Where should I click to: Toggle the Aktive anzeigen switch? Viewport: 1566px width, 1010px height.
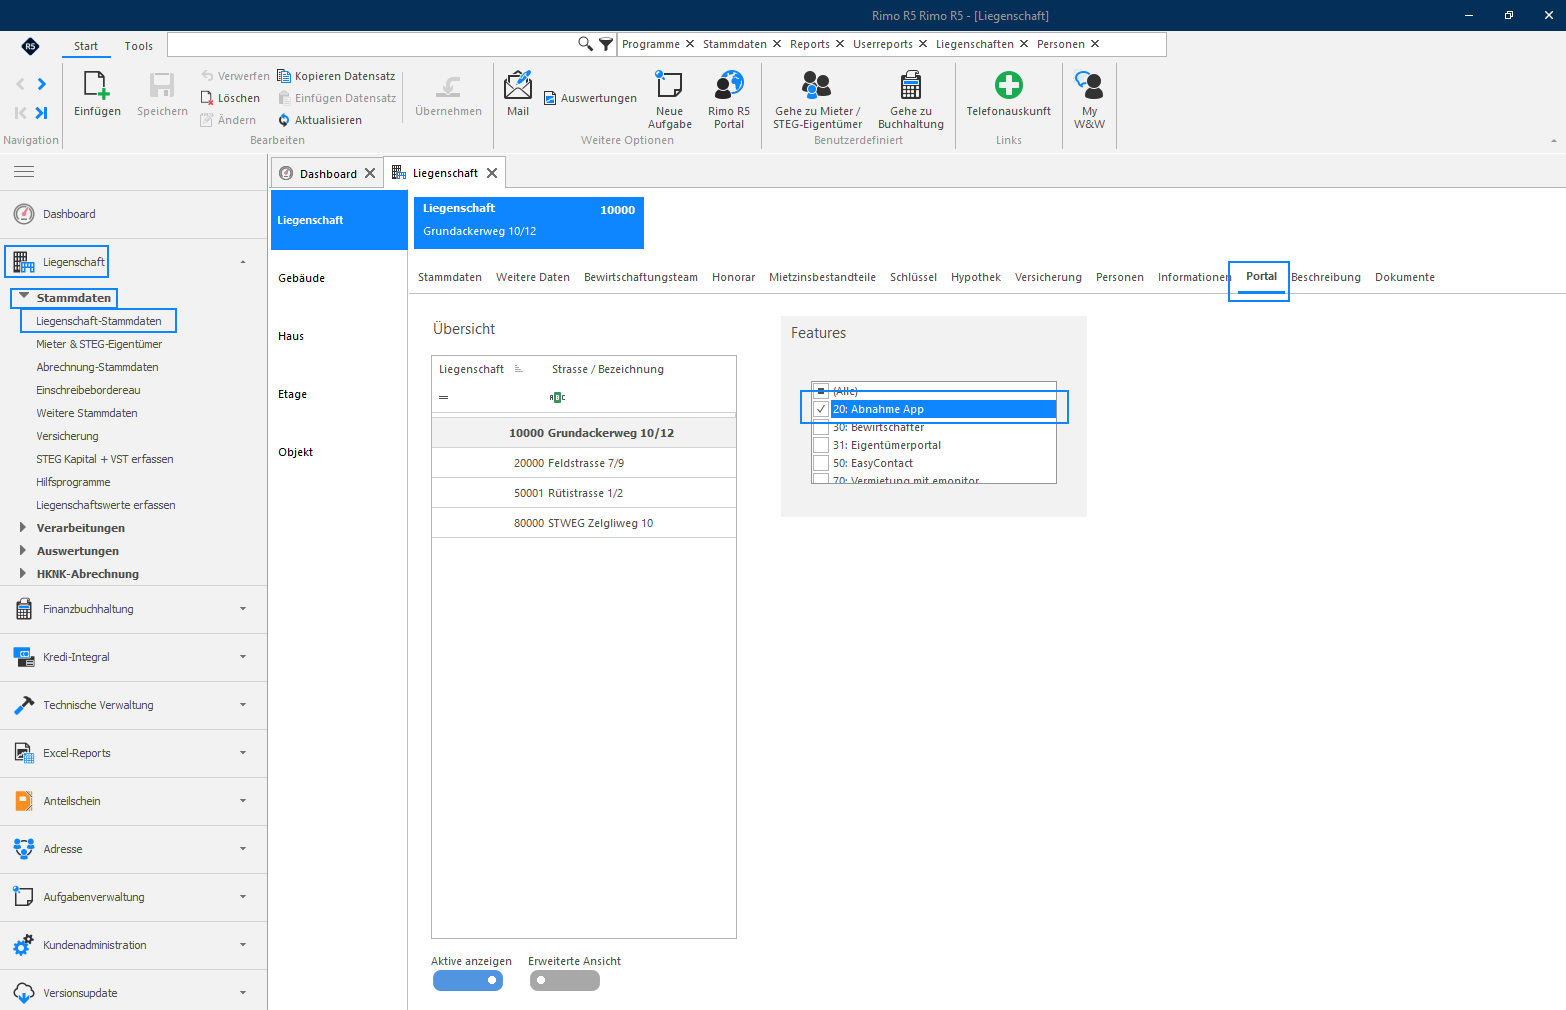468,981
